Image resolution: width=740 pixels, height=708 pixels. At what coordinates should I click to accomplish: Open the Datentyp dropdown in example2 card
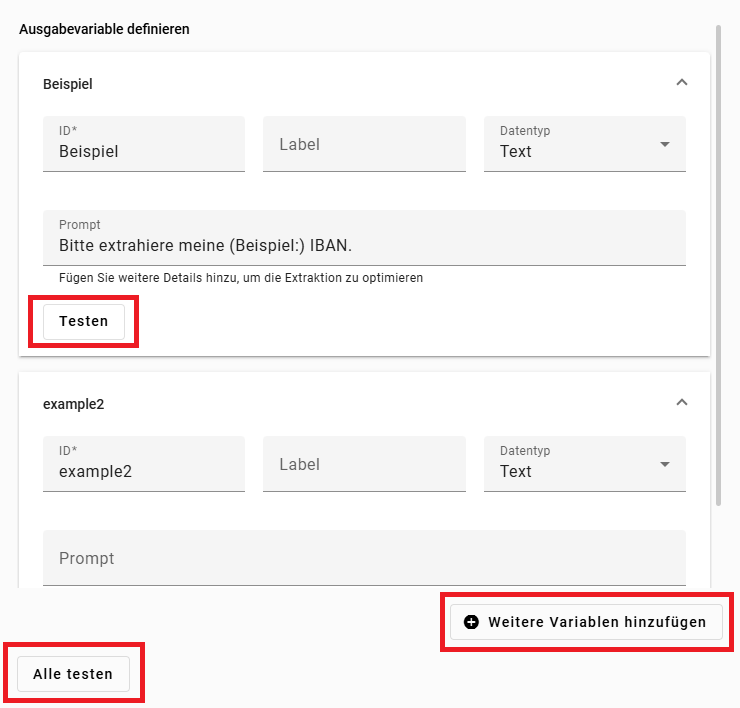click(584, 464)
